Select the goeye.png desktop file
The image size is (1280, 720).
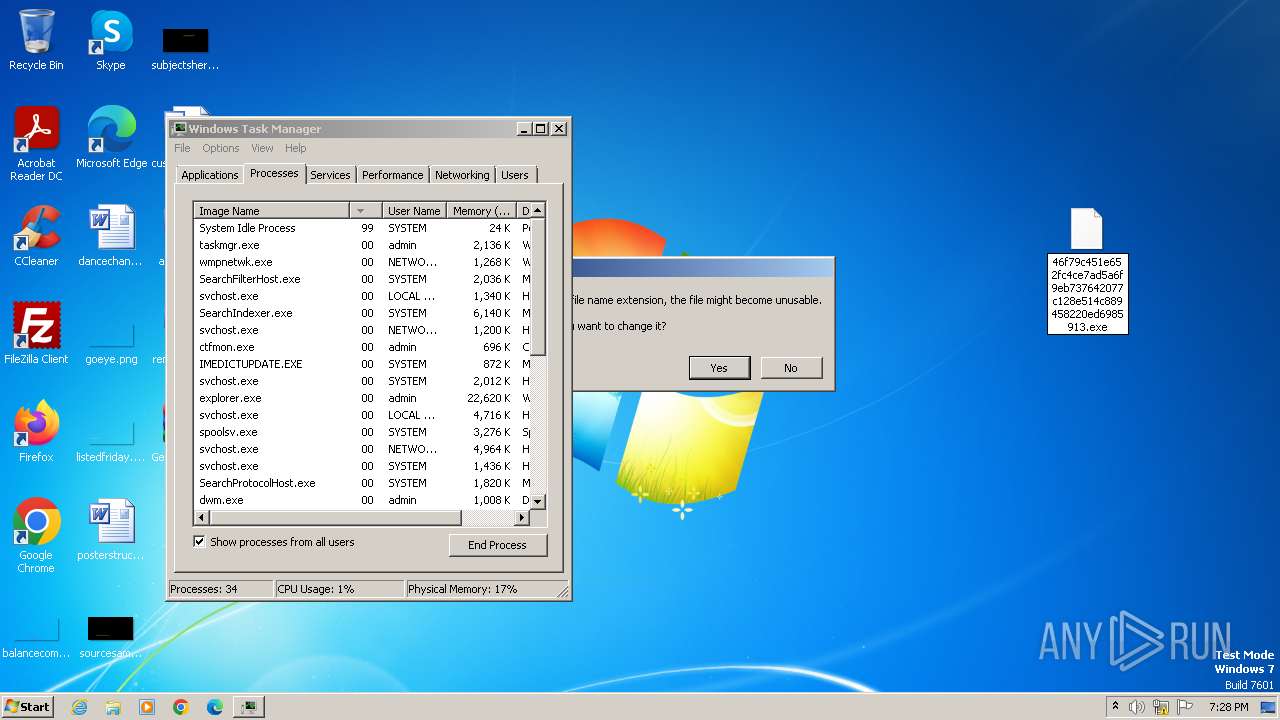[x=111, y=343]
